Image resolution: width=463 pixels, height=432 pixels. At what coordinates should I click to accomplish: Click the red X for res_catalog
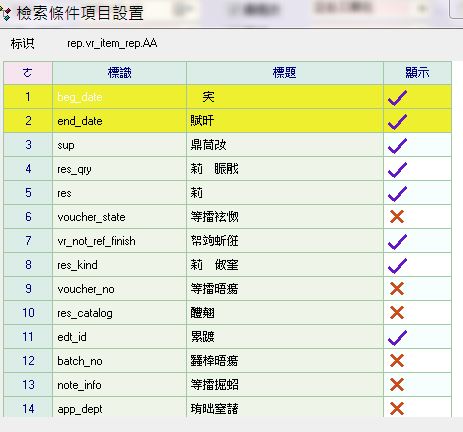pyautogui.click(x=397, y=313)
